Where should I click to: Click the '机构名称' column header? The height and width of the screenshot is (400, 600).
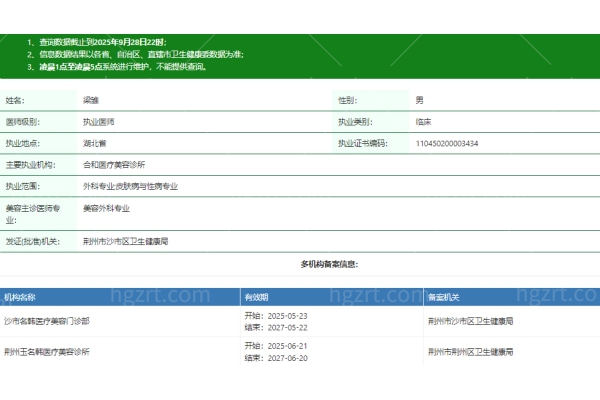[20, 297]
